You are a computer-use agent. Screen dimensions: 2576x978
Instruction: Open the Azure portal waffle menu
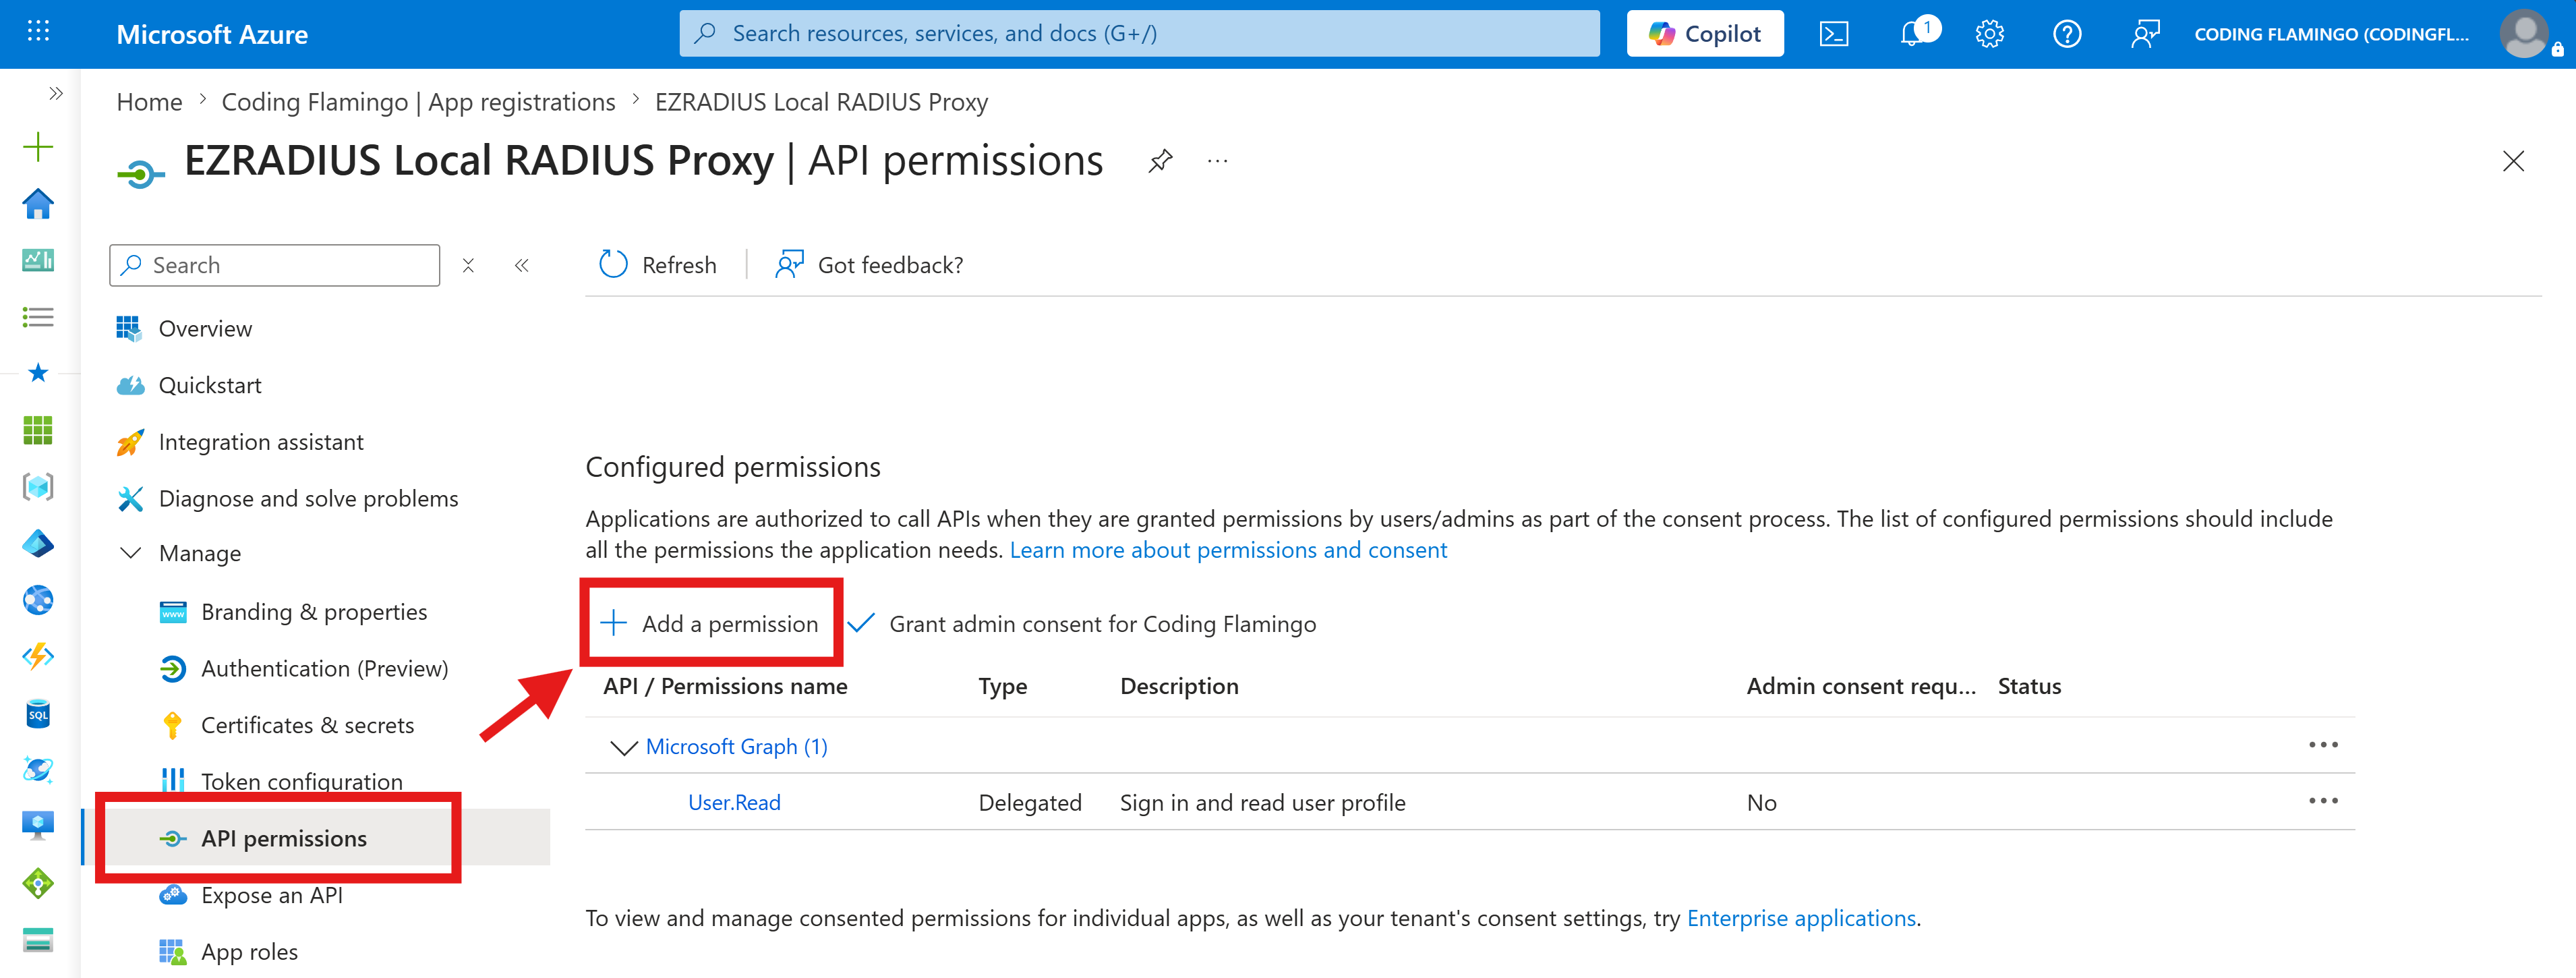(38, 32)
